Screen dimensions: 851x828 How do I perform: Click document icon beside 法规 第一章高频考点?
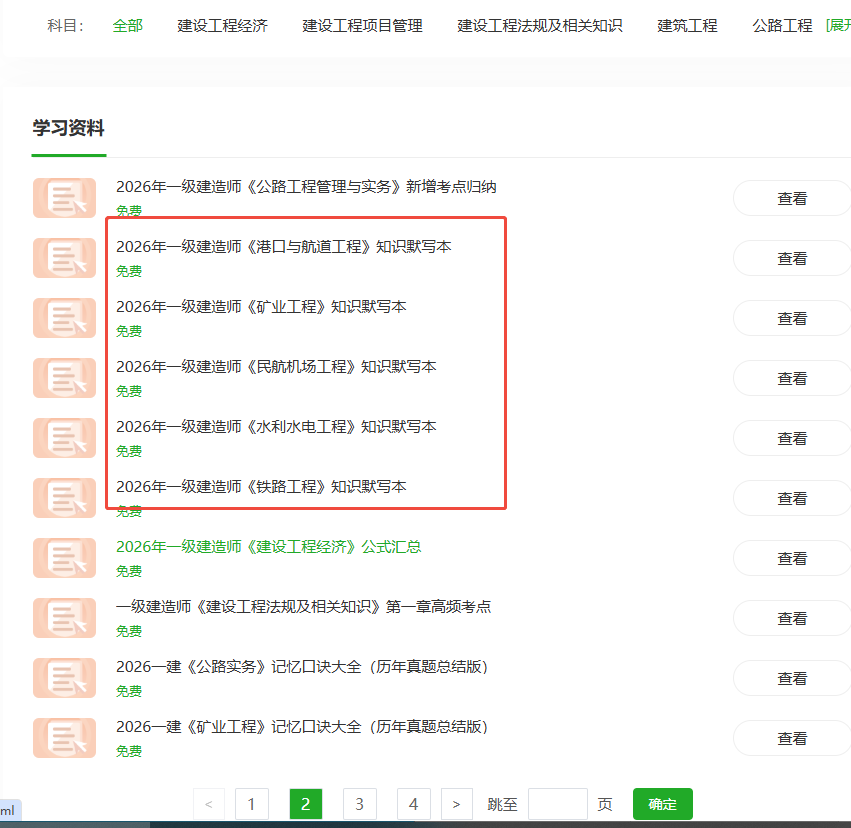(64, 618)
